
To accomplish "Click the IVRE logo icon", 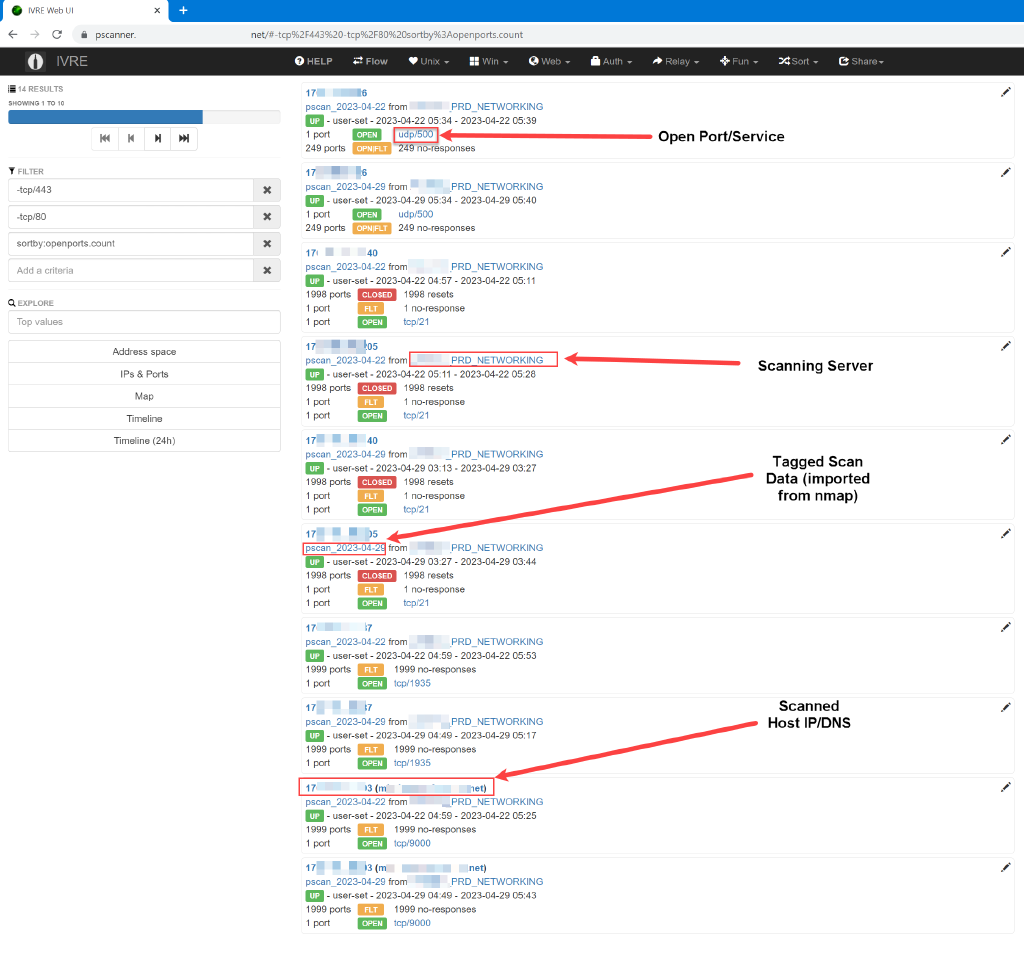I will pos(36,61).
